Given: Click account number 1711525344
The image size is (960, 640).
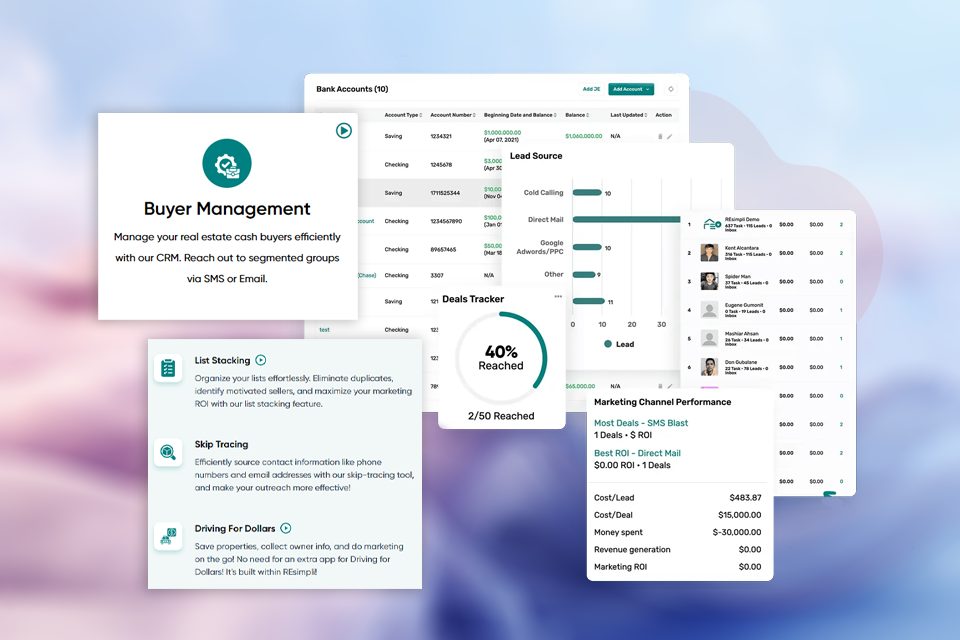Looking at the screenshot, I should tap(445, 193).
